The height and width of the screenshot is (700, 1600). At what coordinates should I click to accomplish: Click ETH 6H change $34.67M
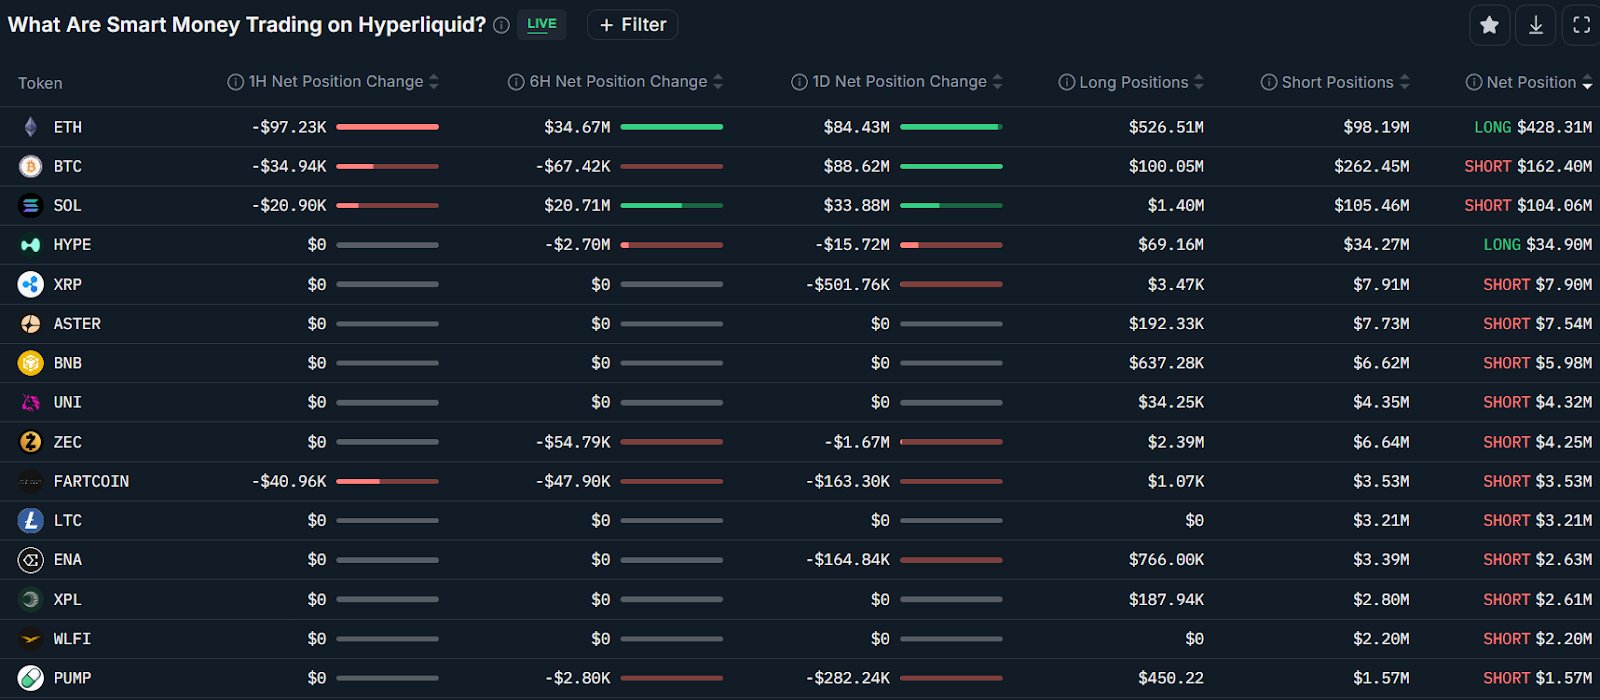coord(577,127)
